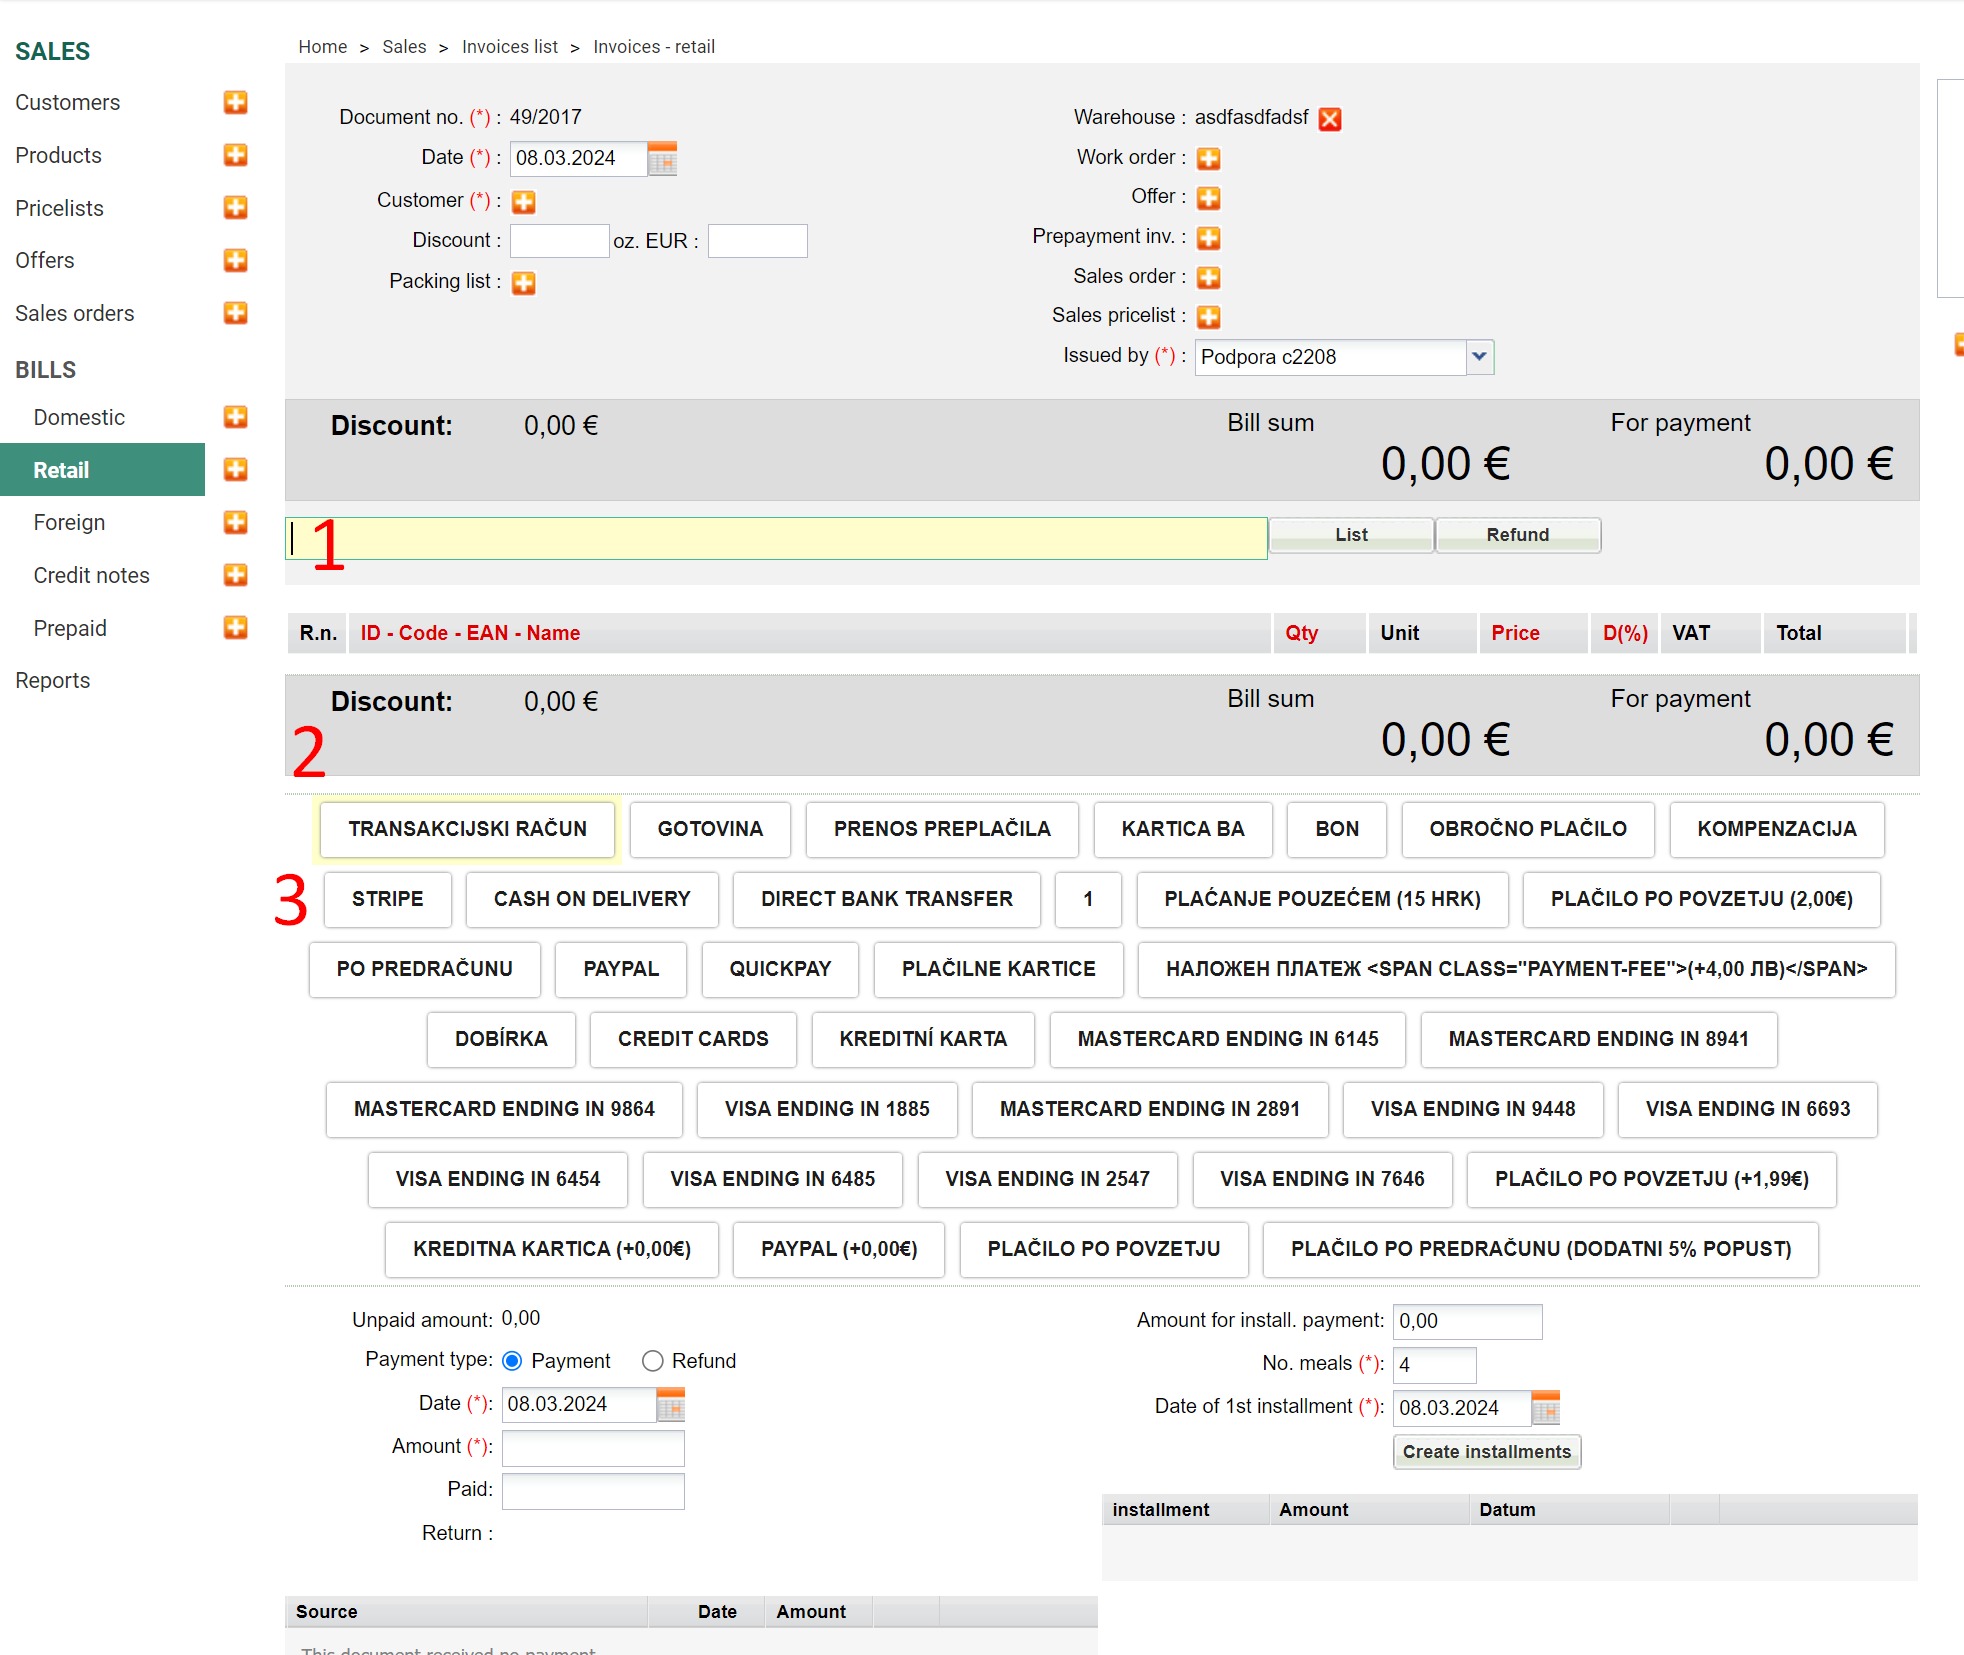Choose QUICKPAY payment method

tap(780, 969)
